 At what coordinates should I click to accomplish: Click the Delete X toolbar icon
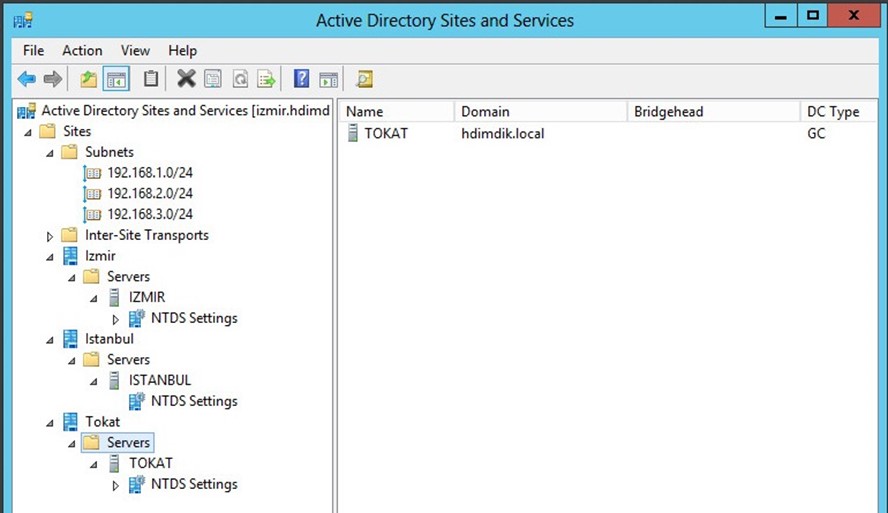[x=186, y=79]
